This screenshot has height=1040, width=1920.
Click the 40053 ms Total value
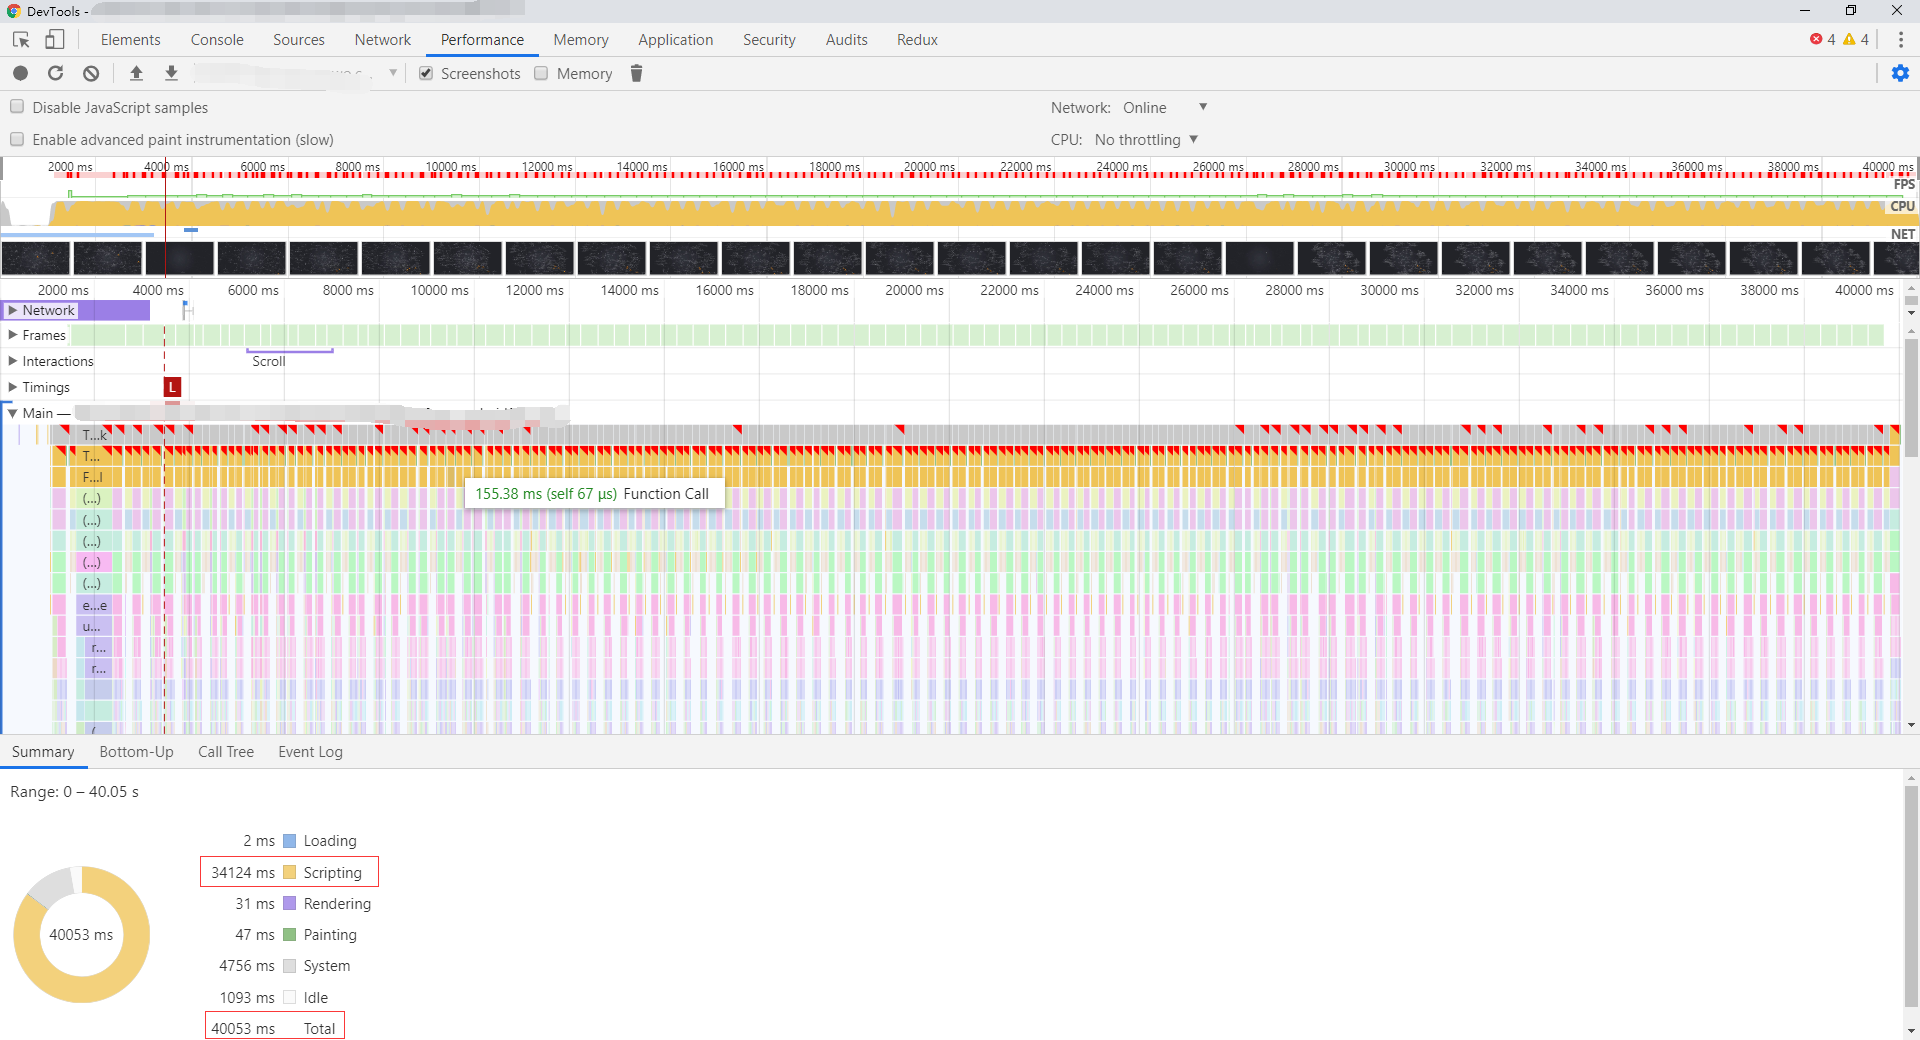click(243, 1029)
